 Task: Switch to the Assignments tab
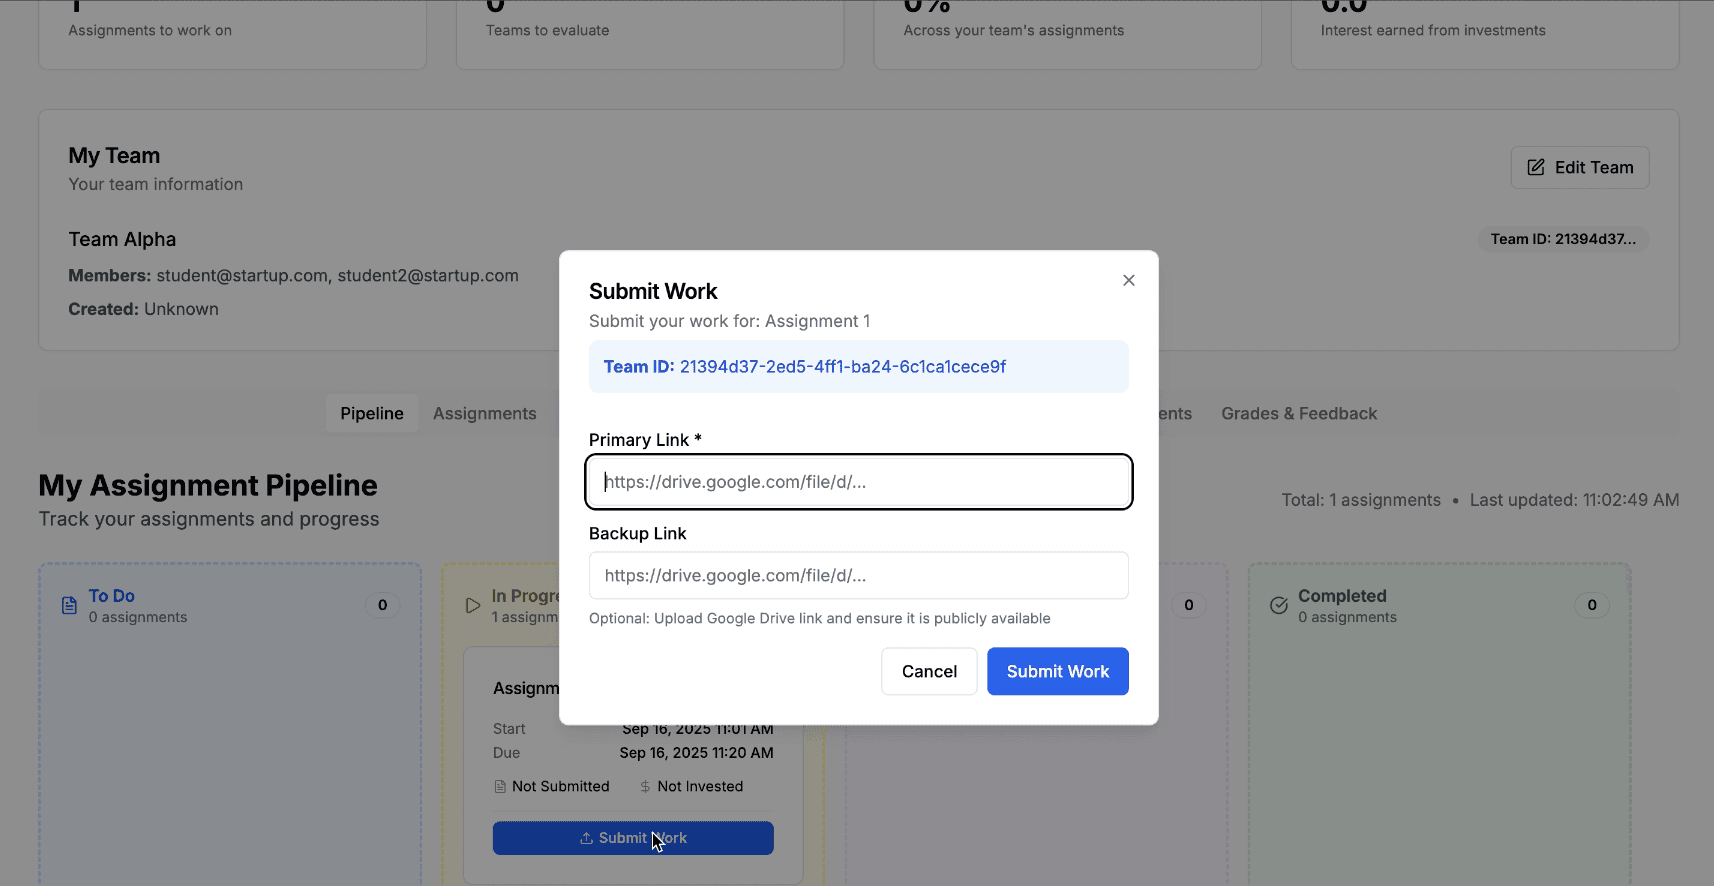click(484, 413)
